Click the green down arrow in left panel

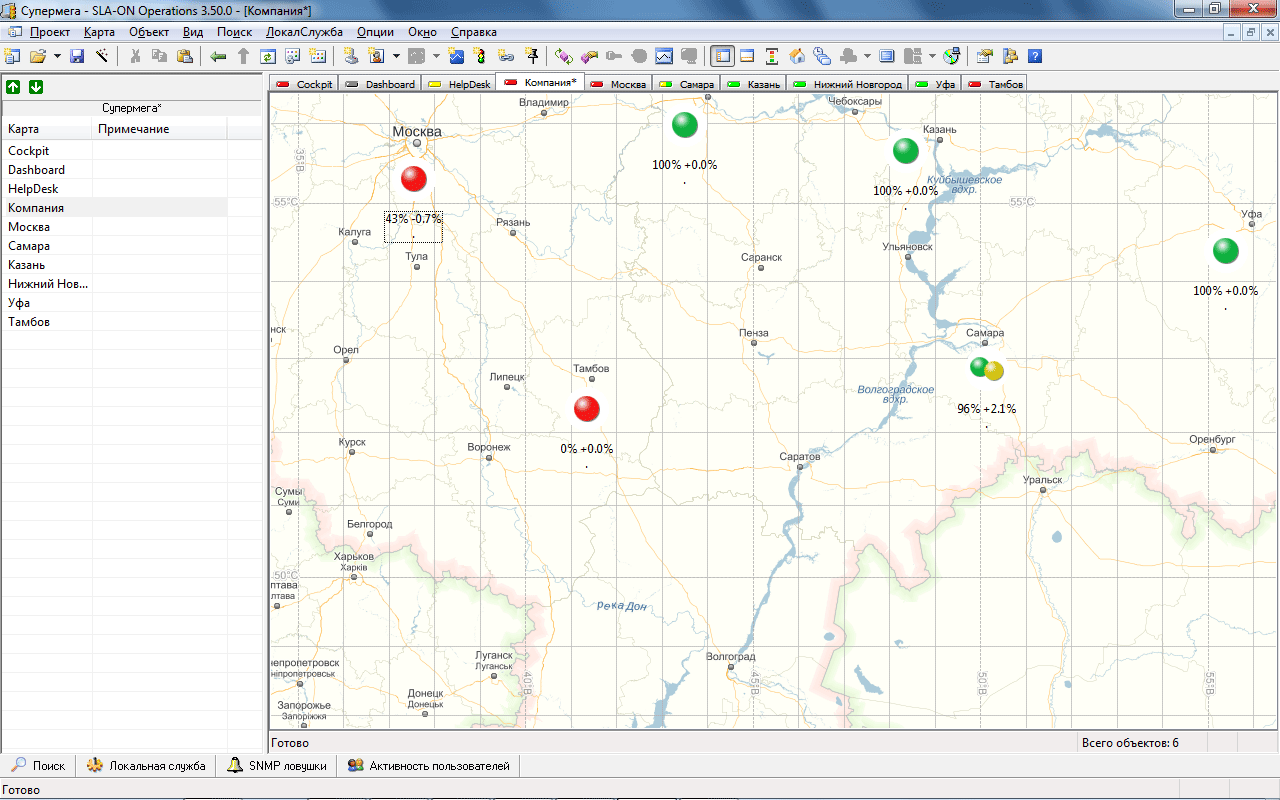point(36,87)
